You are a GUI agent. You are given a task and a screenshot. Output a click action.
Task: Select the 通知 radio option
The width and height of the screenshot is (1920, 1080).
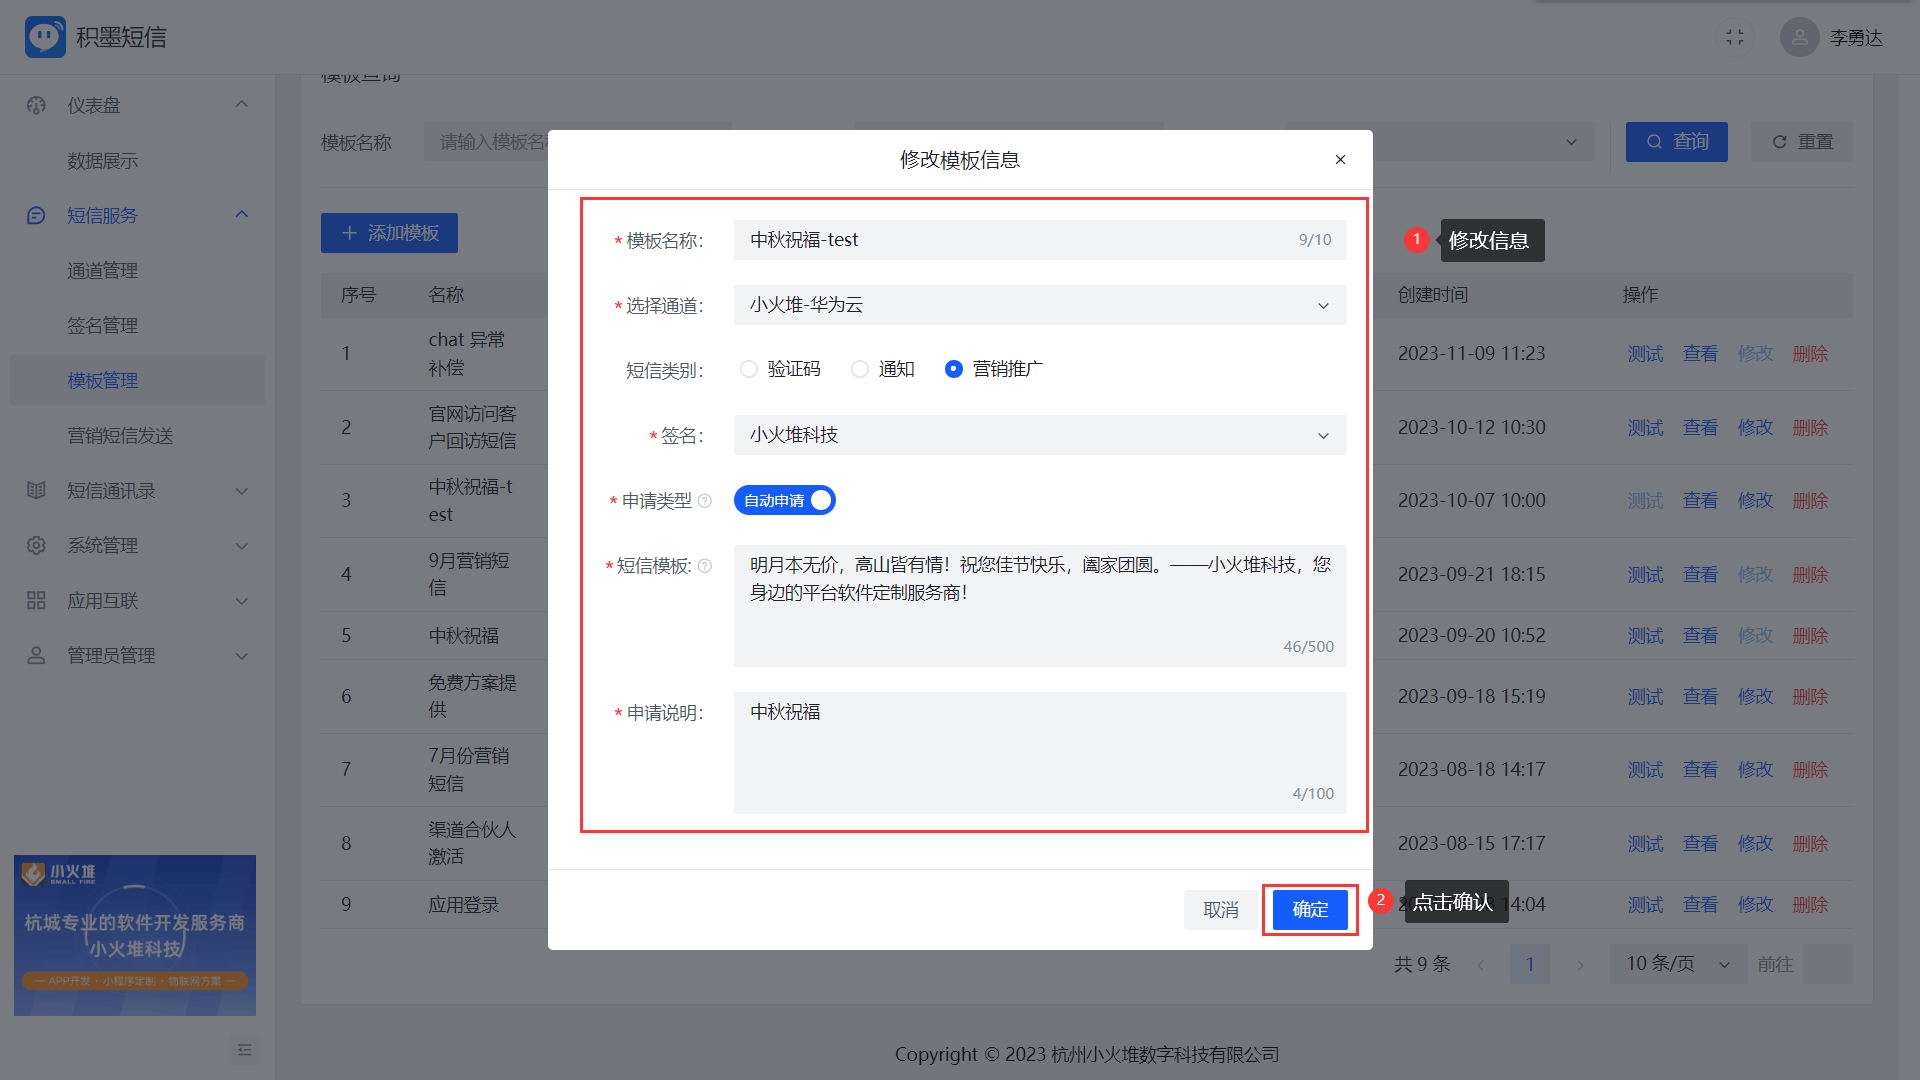[860, 369]
